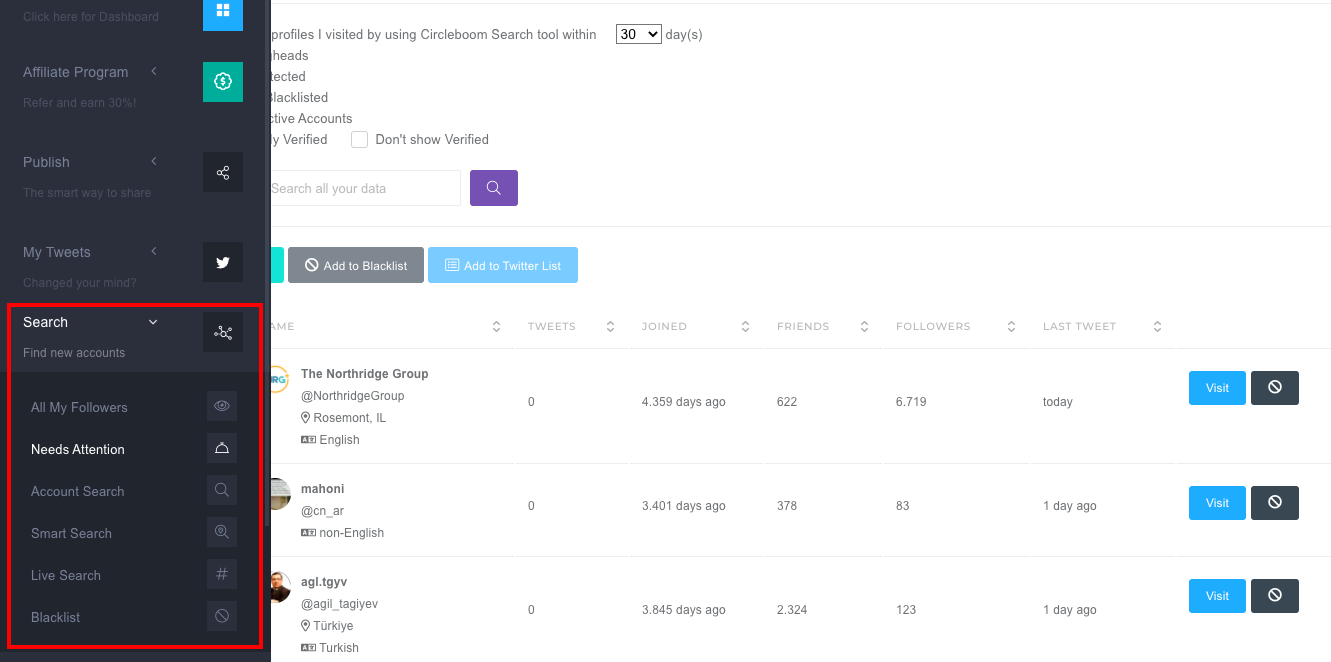The width and height of the screenshot is (1331, 662).
Task: Open the Blacklist menu item
Action: pos(55,617)
